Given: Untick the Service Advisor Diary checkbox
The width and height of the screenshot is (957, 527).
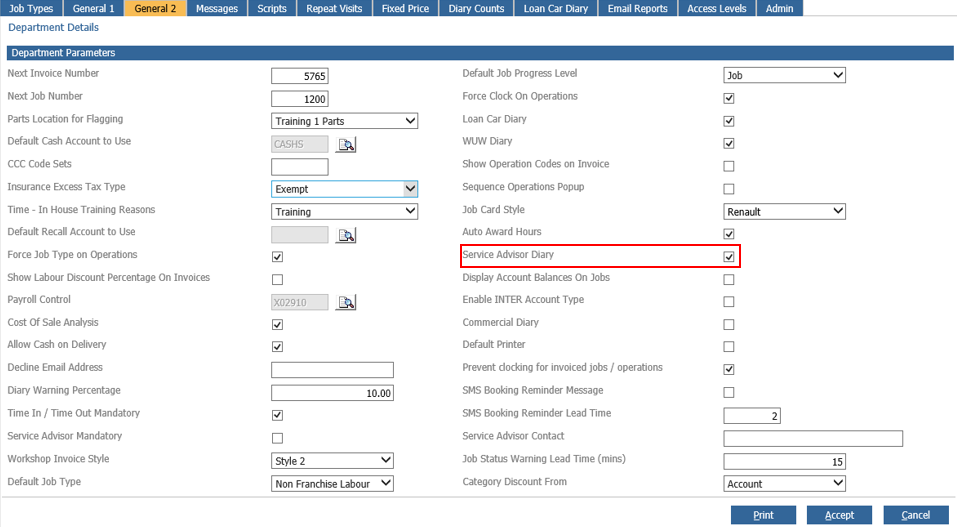Looking at the screenshot, I should (x=729, y=256).
